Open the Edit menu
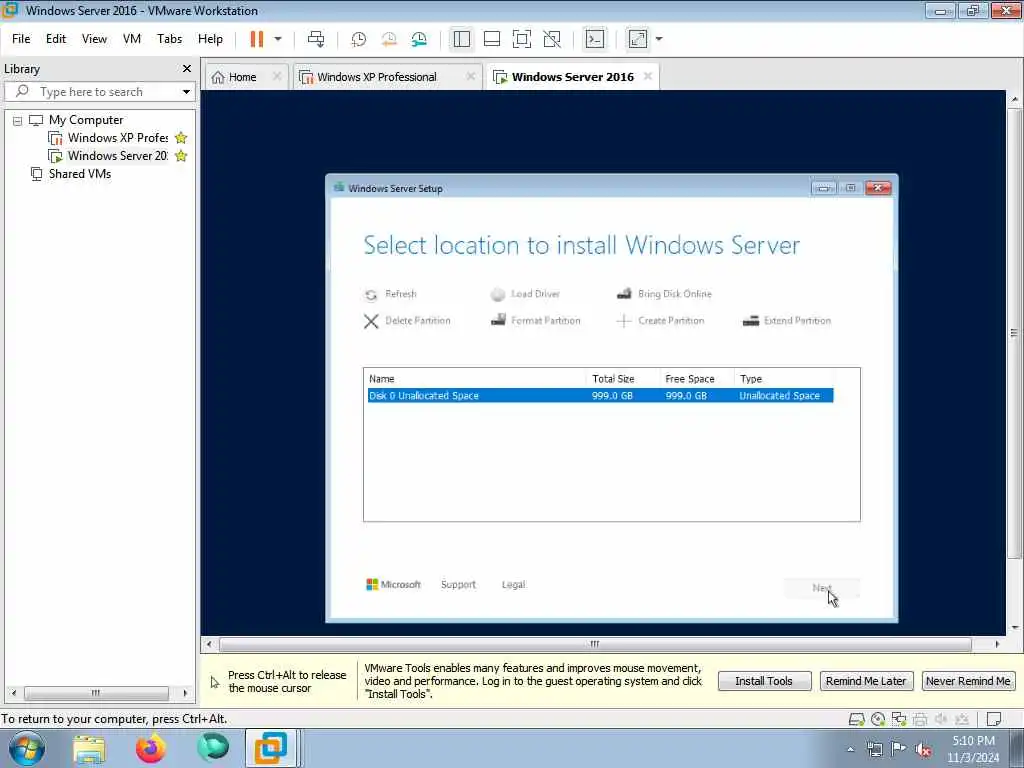 (x=56, y=39)
